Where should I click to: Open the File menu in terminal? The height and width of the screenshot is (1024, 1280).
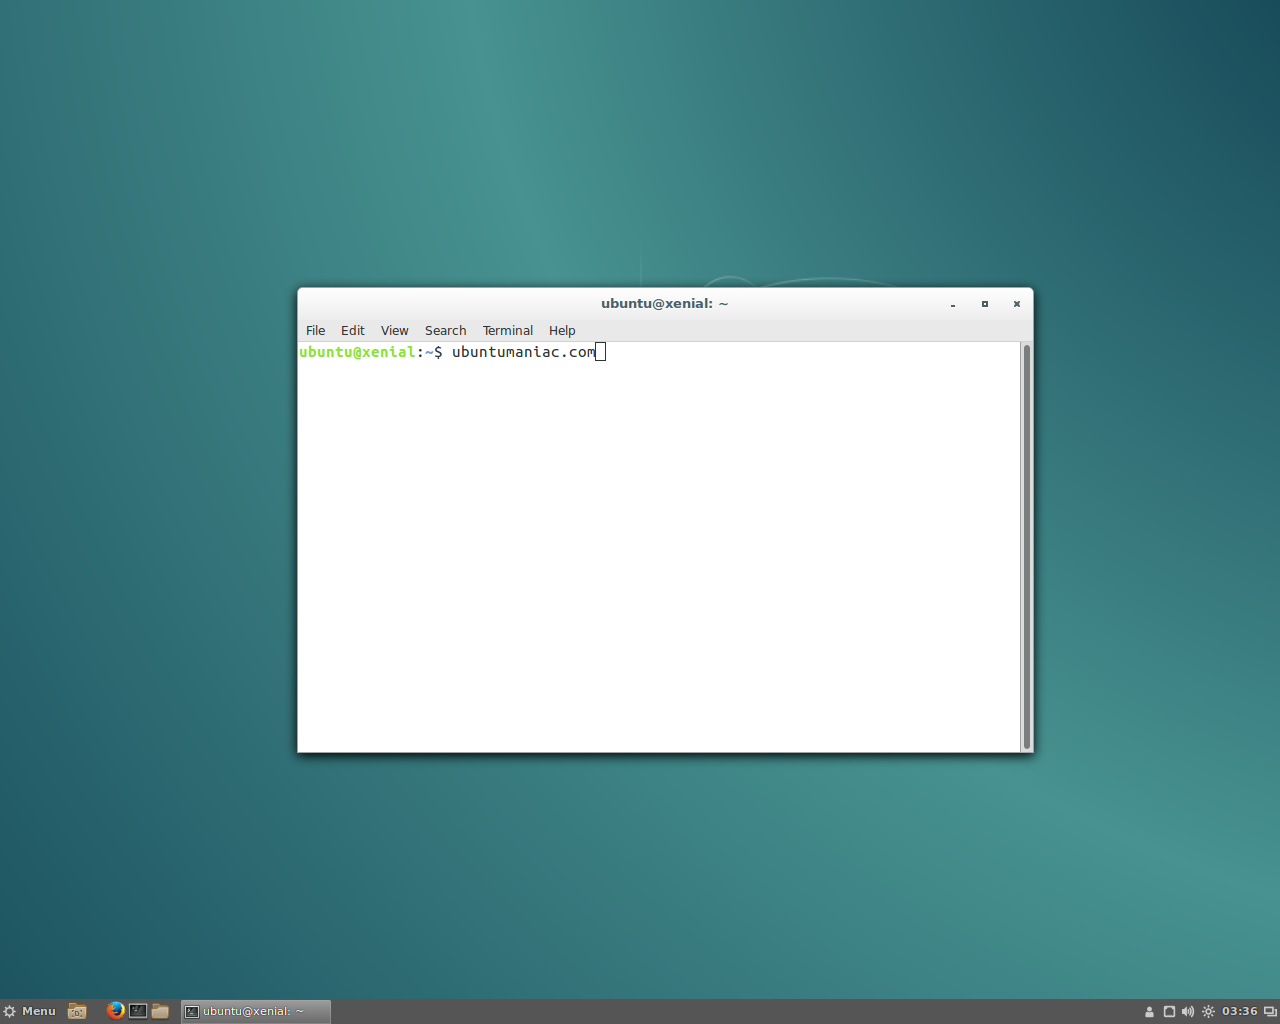tap(315, 330)
